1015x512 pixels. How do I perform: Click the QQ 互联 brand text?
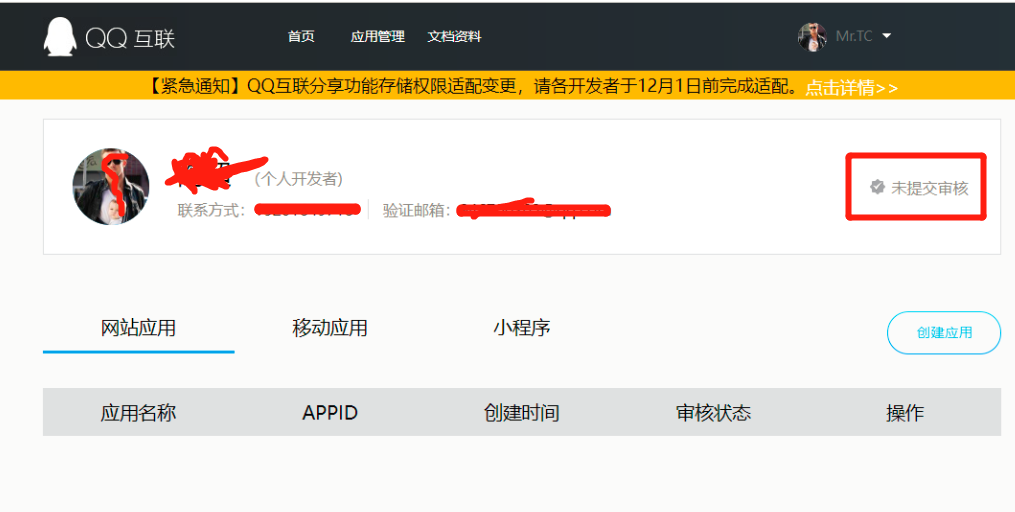click(130, 38)
